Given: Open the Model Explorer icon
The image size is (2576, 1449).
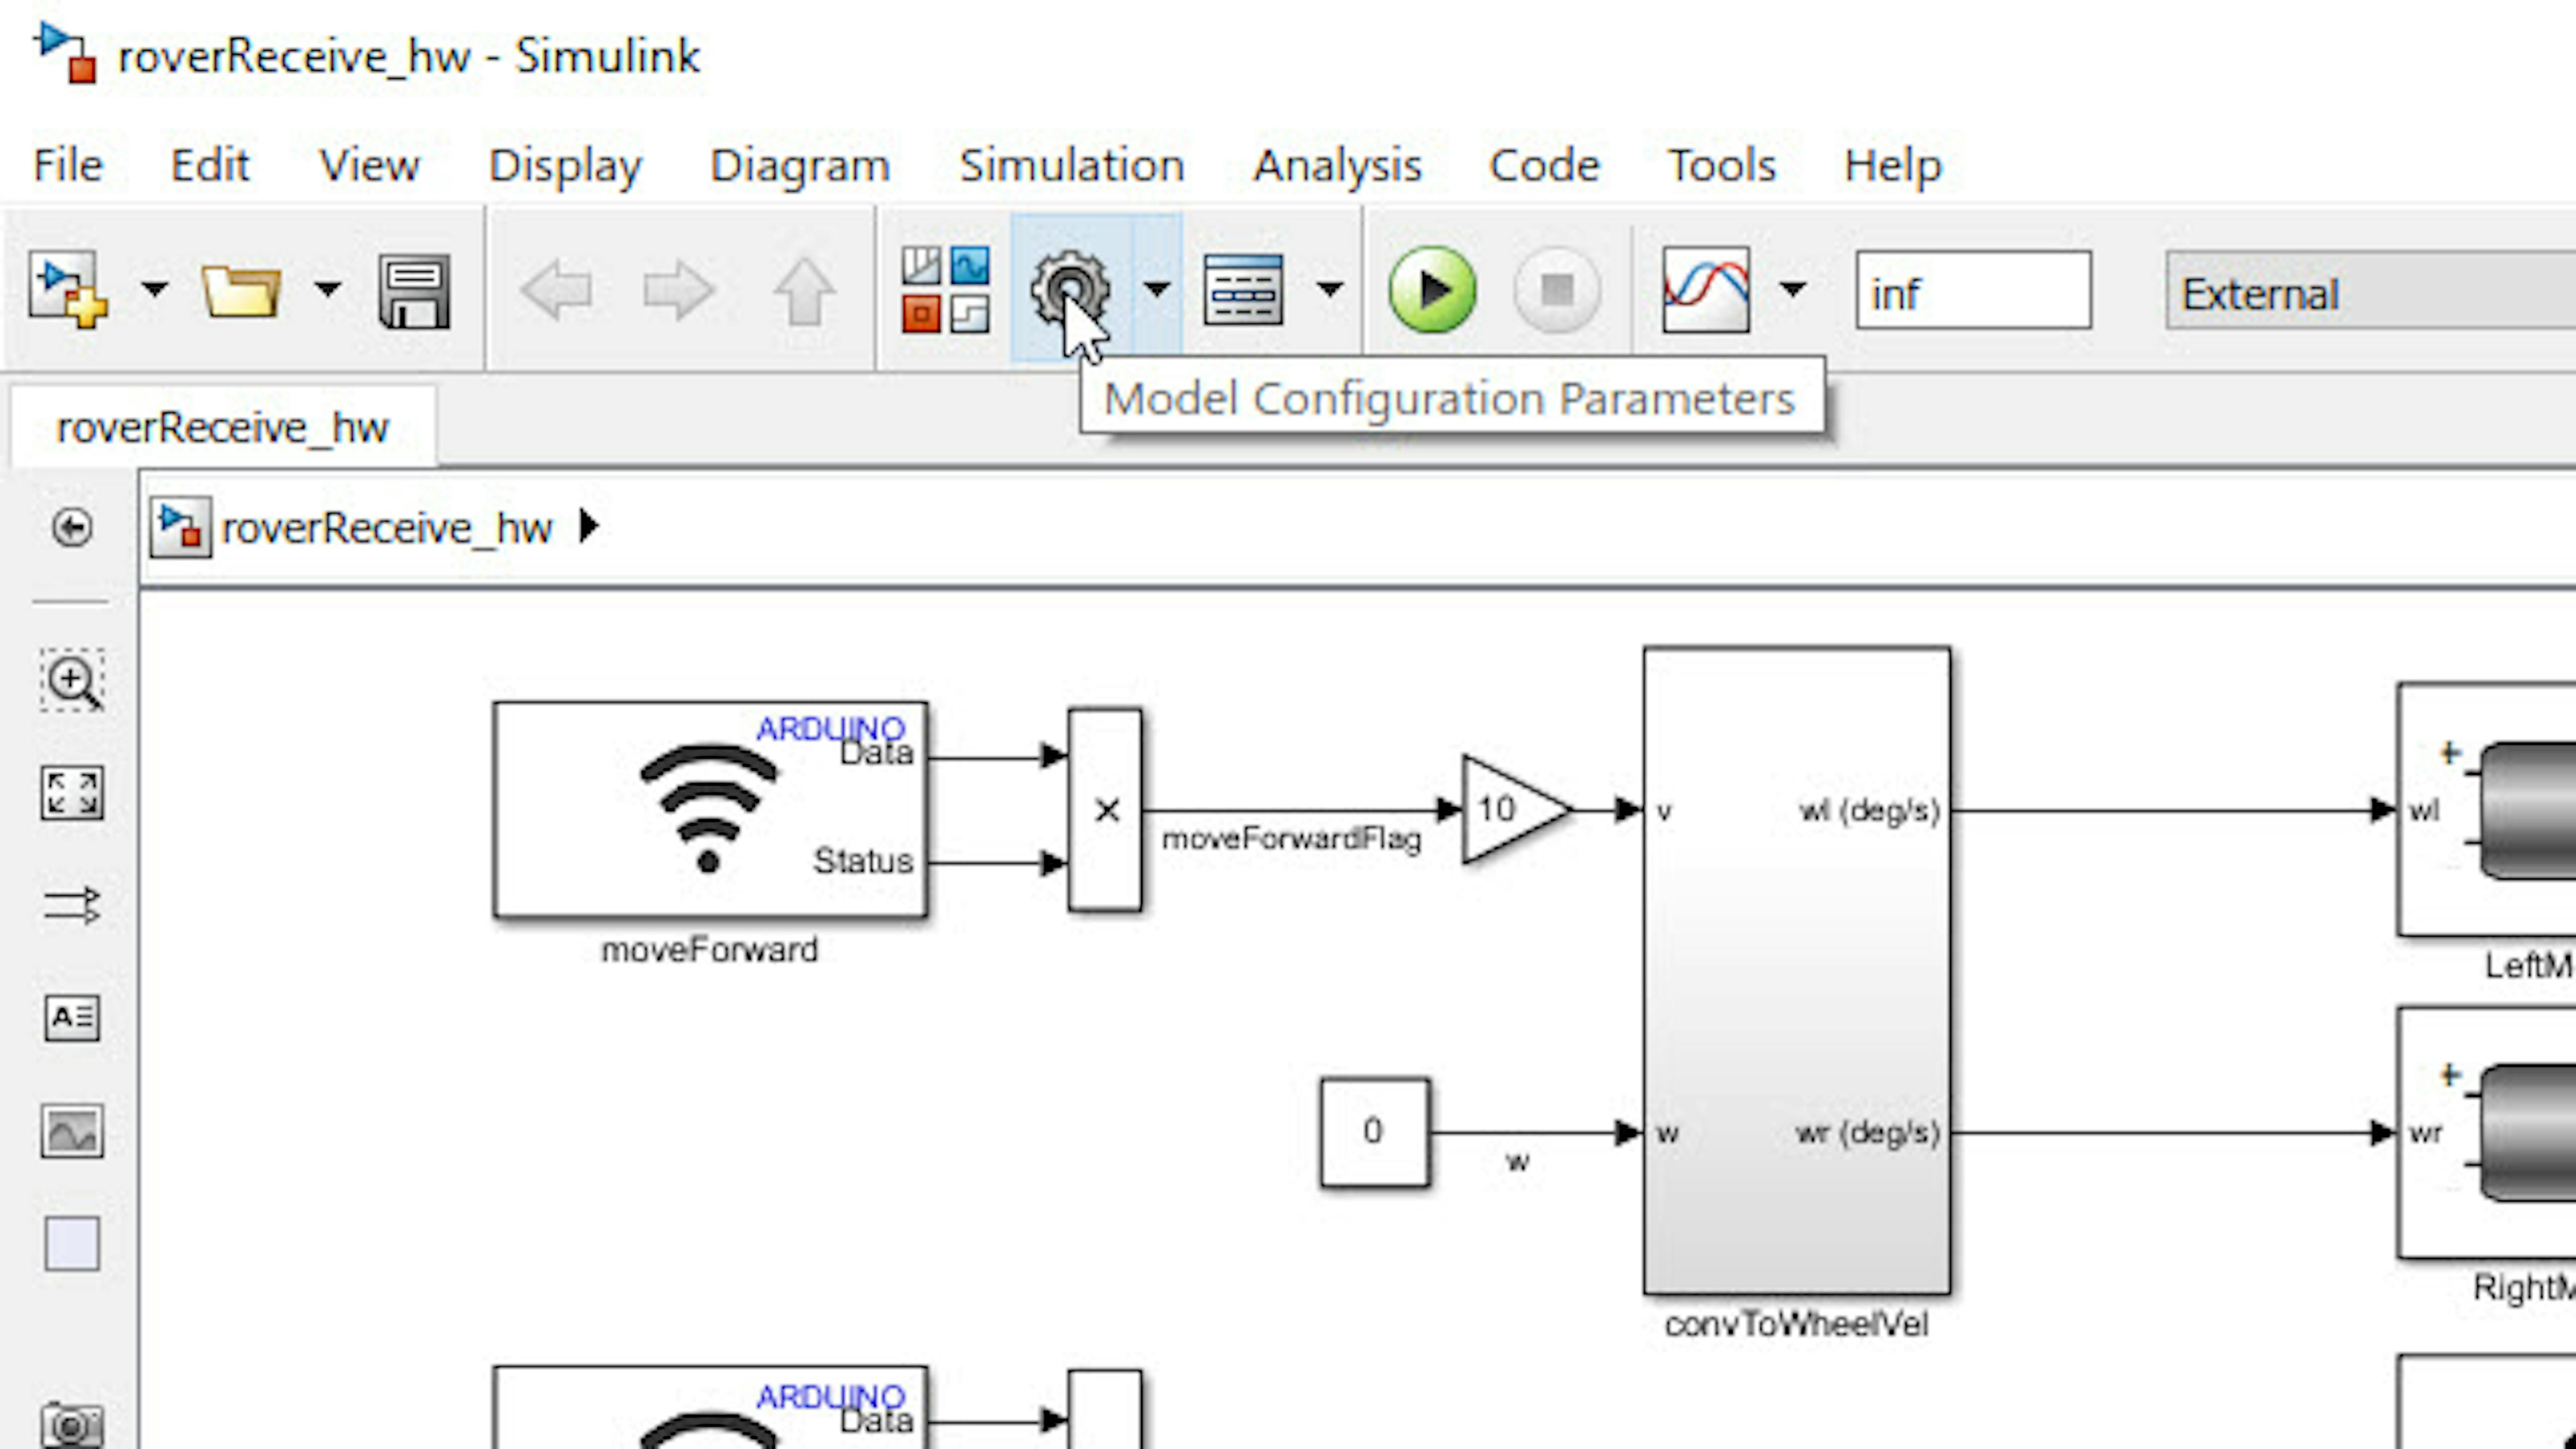Looking at the screenshot, I should [x=1243, y=290].
